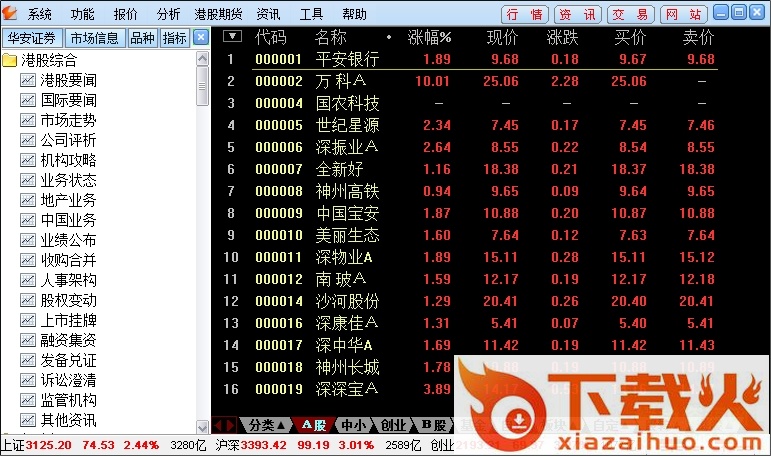Open the 业绩公布 category

point(67,240)
